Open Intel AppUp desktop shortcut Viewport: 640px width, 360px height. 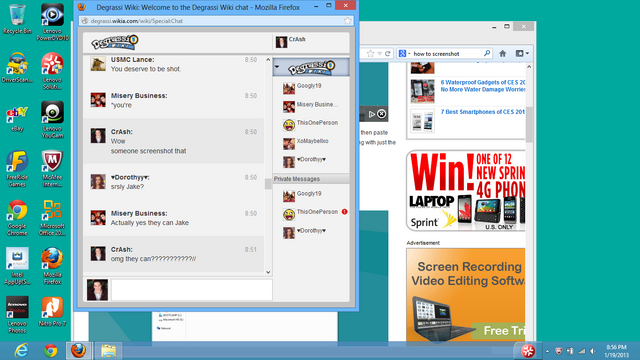tap(17, 266)
